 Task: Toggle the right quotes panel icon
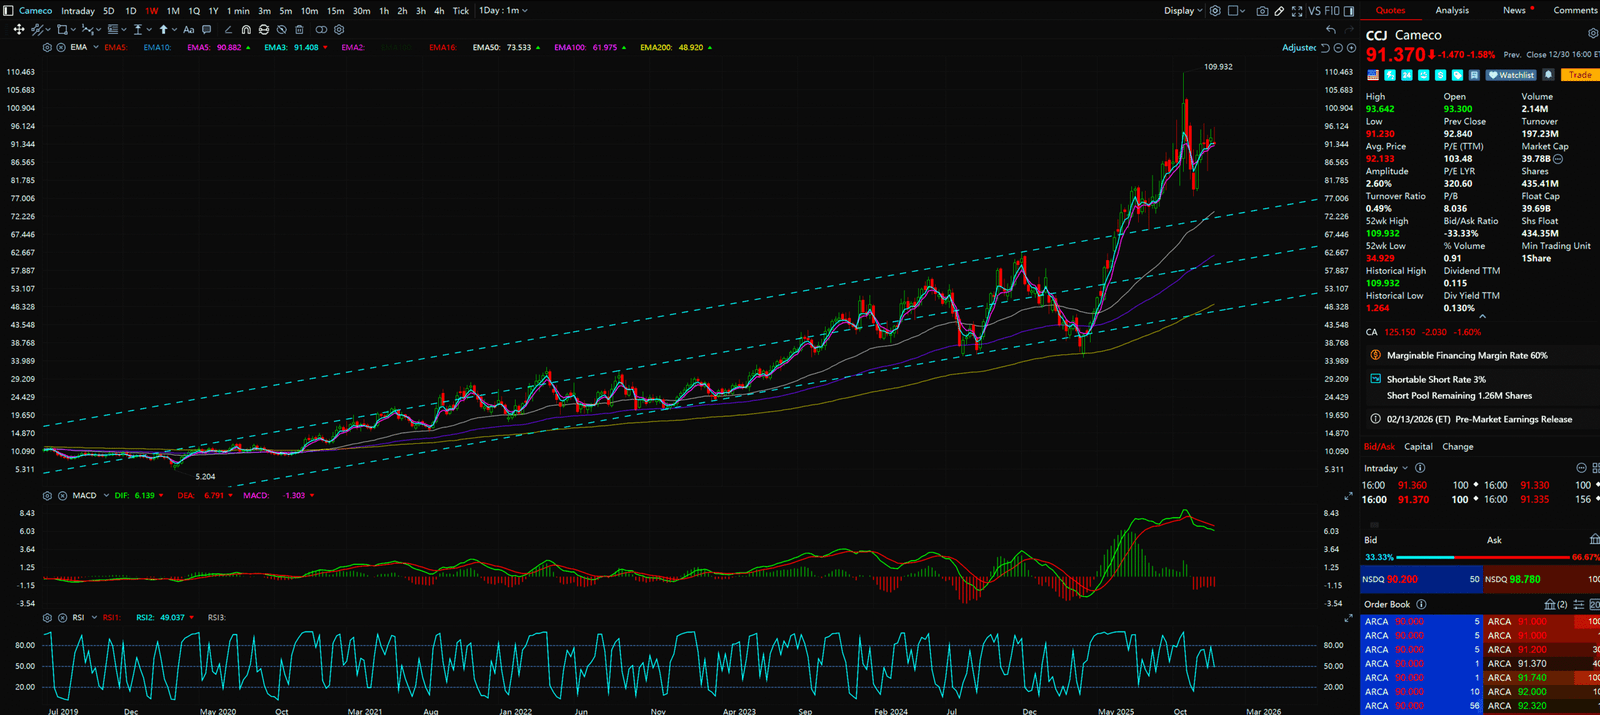1348,11
